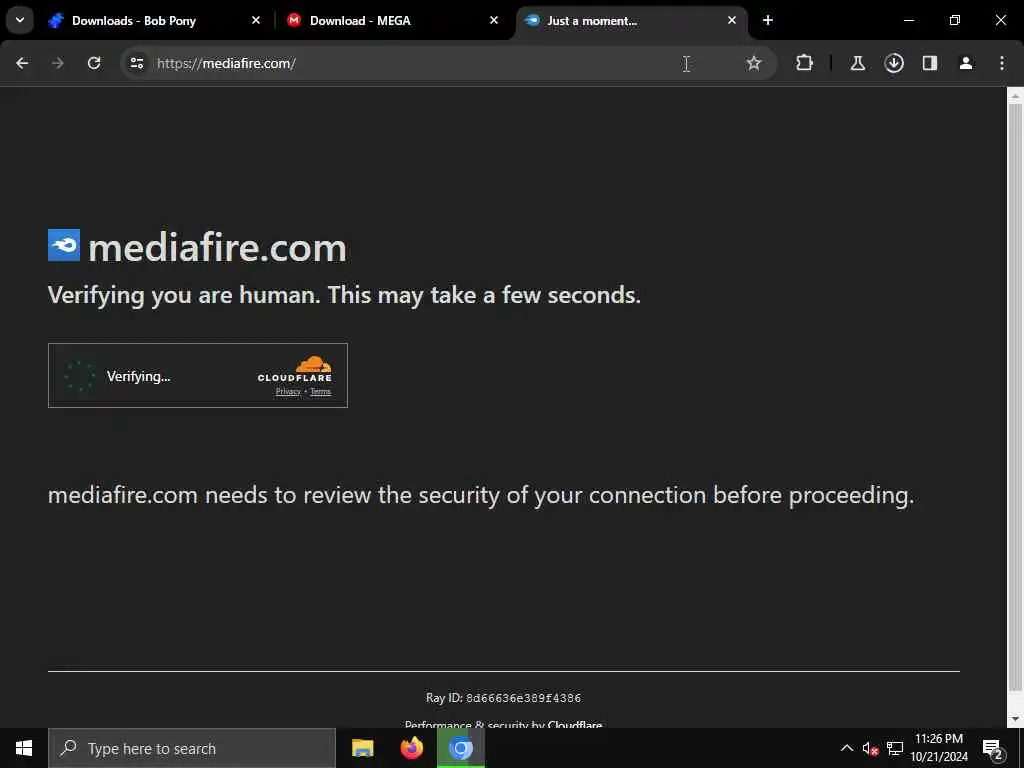Bookmark this page with the star icon

tap(754, 63)
